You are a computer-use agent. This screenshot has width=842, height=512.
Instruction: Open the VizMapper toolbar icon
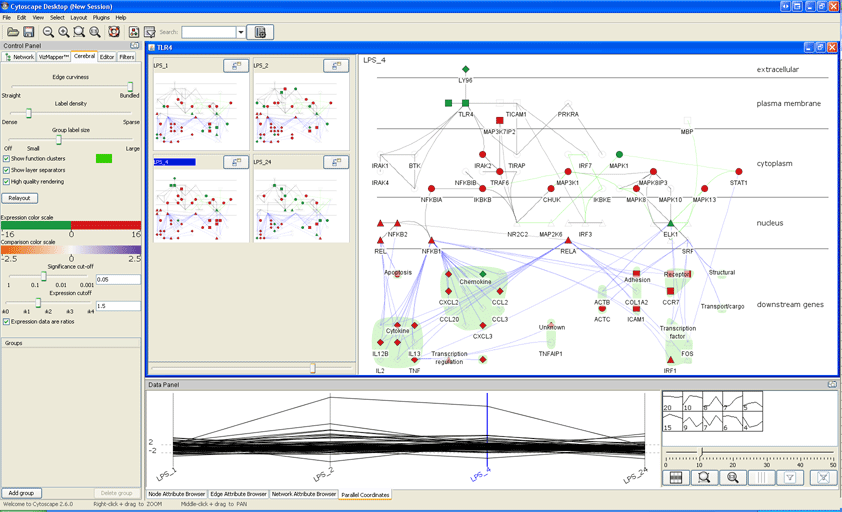(x=134, y=32)
